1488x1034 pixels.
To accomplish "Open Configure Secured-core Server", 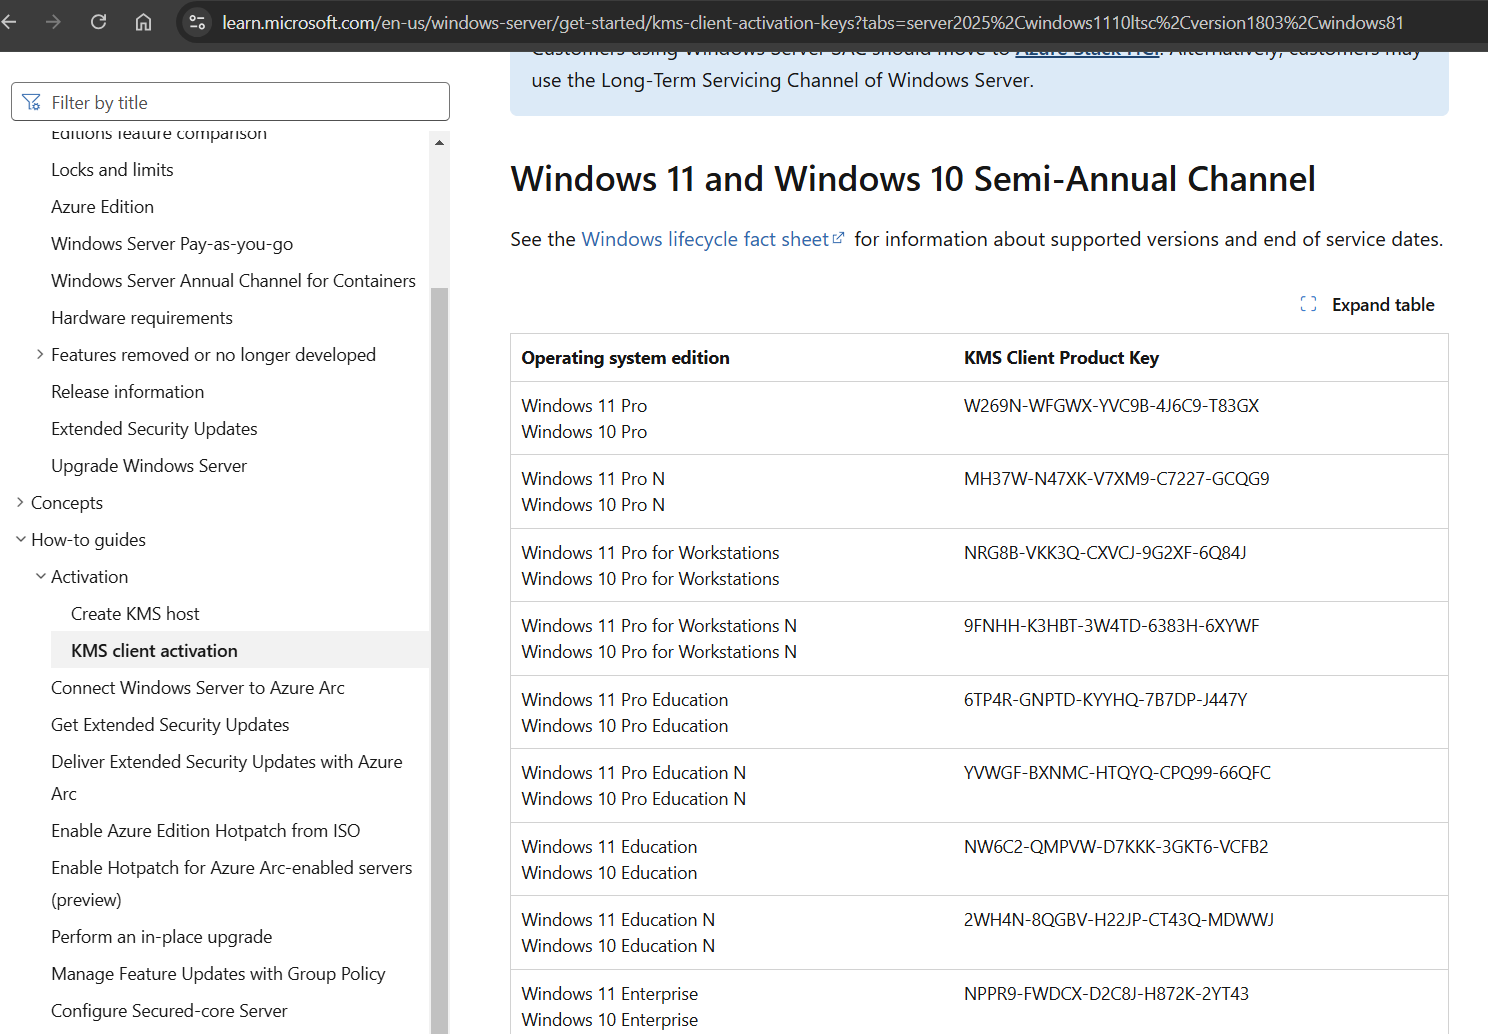I will point(169,1011).
